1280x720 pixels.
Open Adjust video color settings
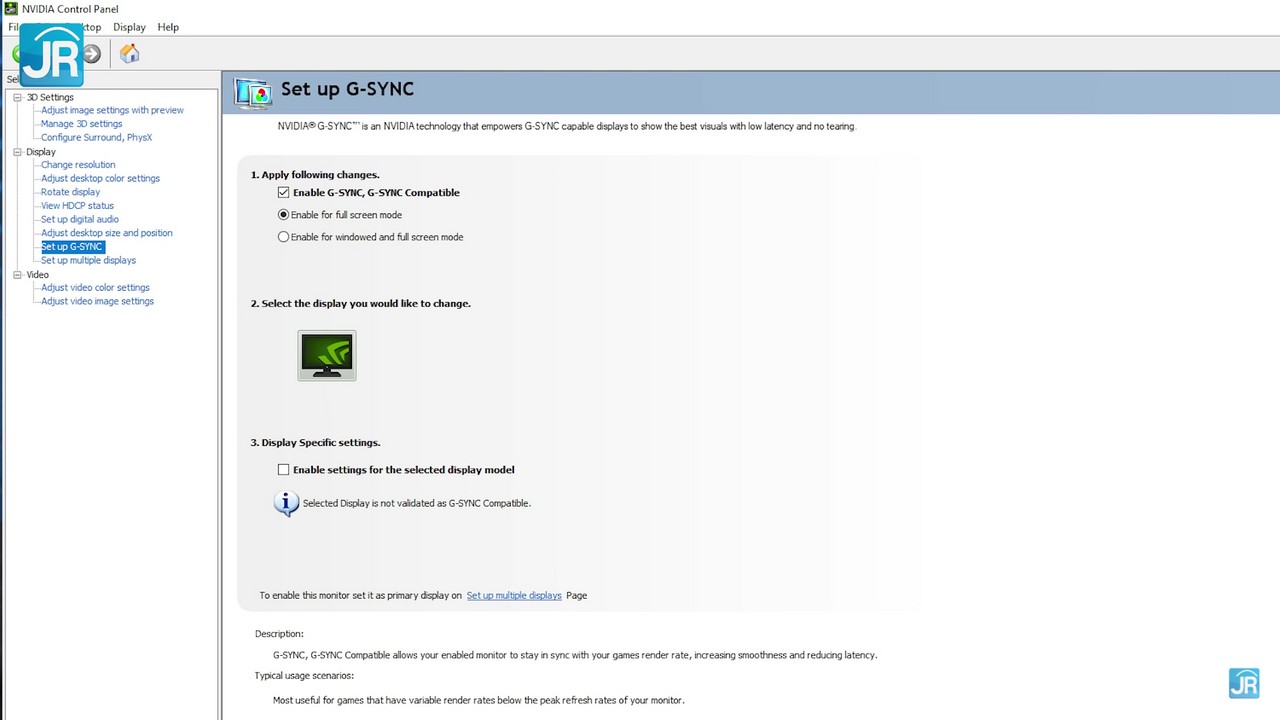[95, 288]
